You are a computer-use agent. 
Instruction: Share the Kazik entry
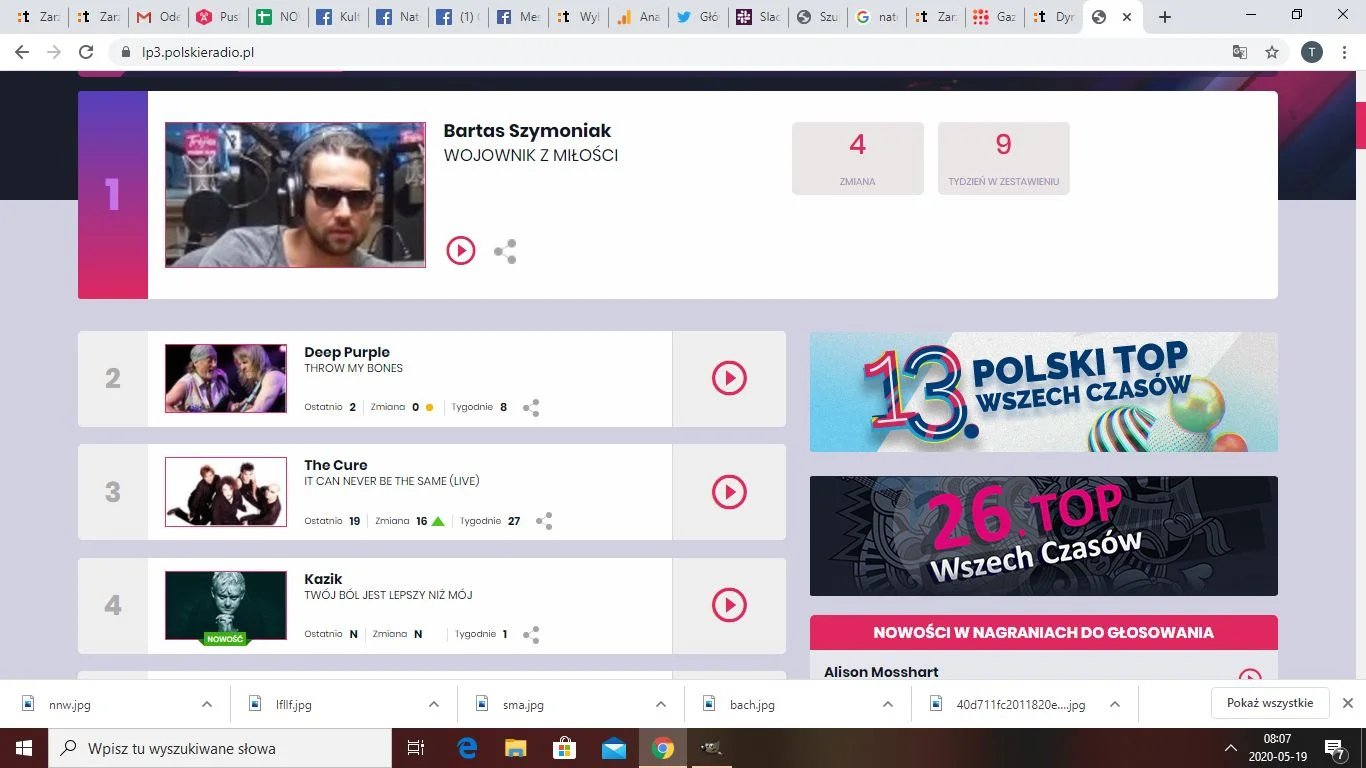coord(531,634)
